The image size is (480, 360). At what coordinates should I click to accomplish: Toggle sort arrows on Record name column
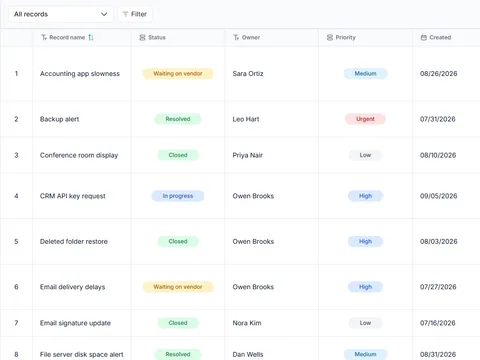tap(91, 37)
